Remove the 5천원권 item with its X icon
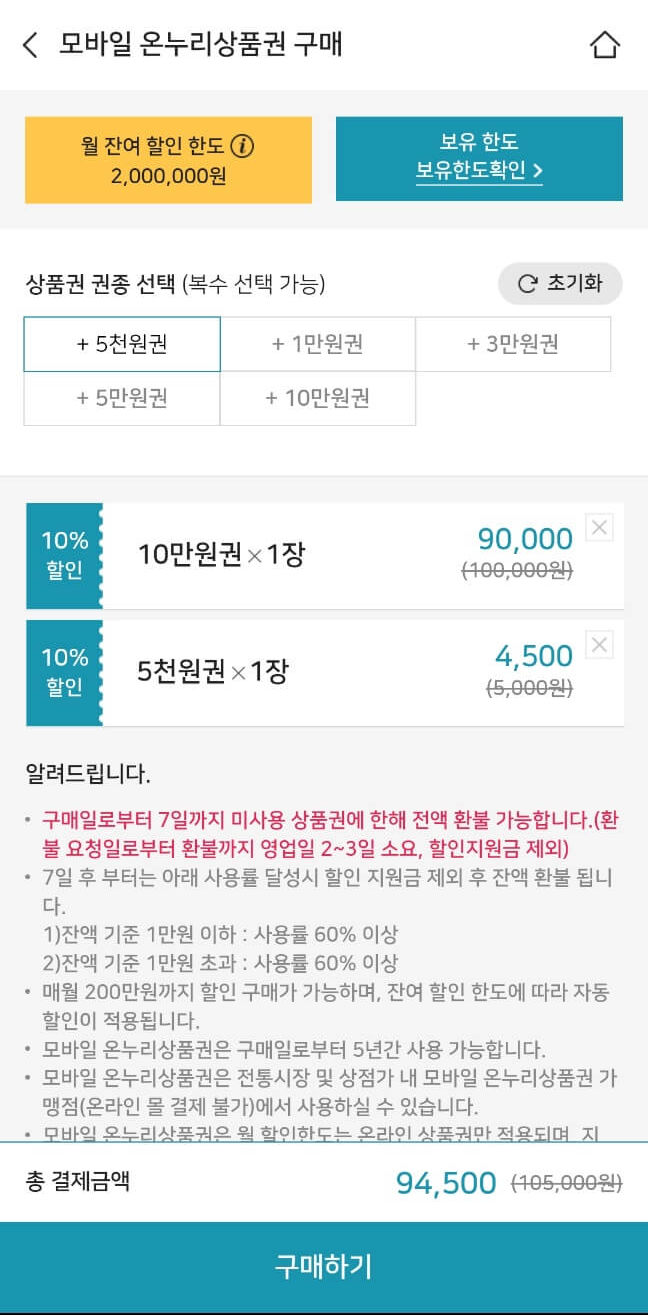Image resolution: width=648 pixels, height=1315 pixels. (x=599, y=645)
